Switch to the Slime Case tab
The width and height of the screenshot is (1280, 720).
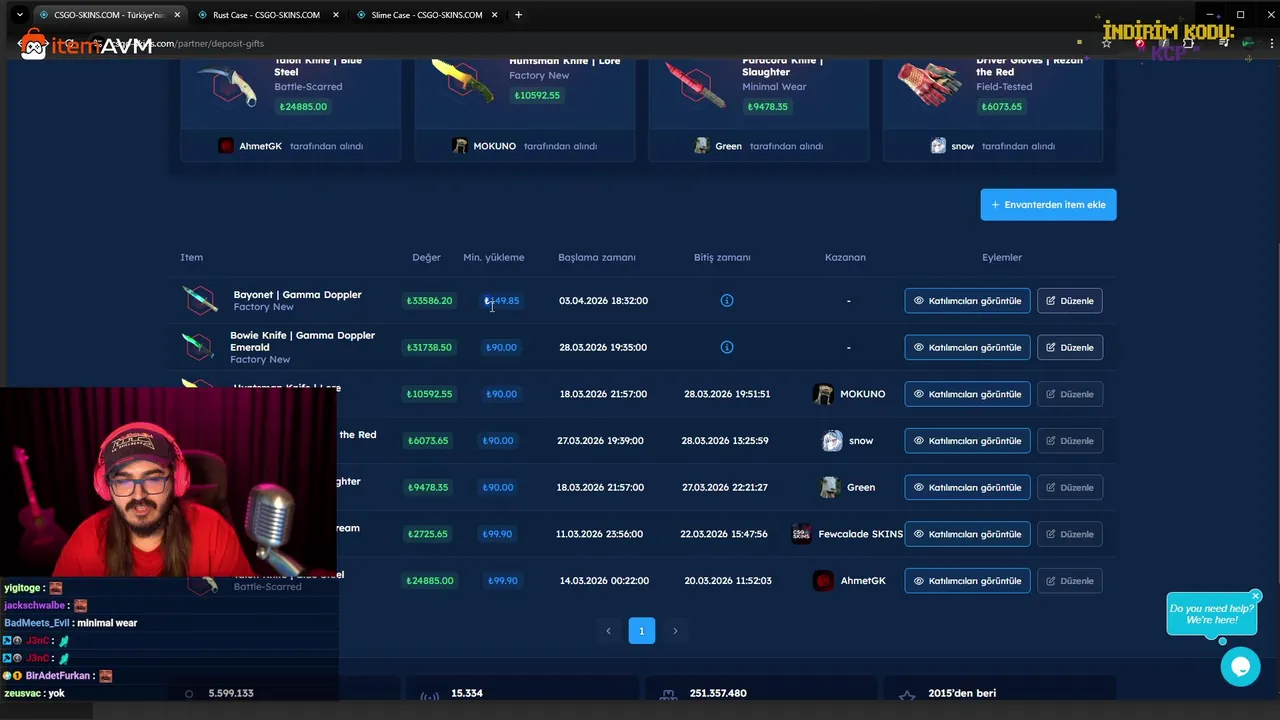[x=427, y=15]
